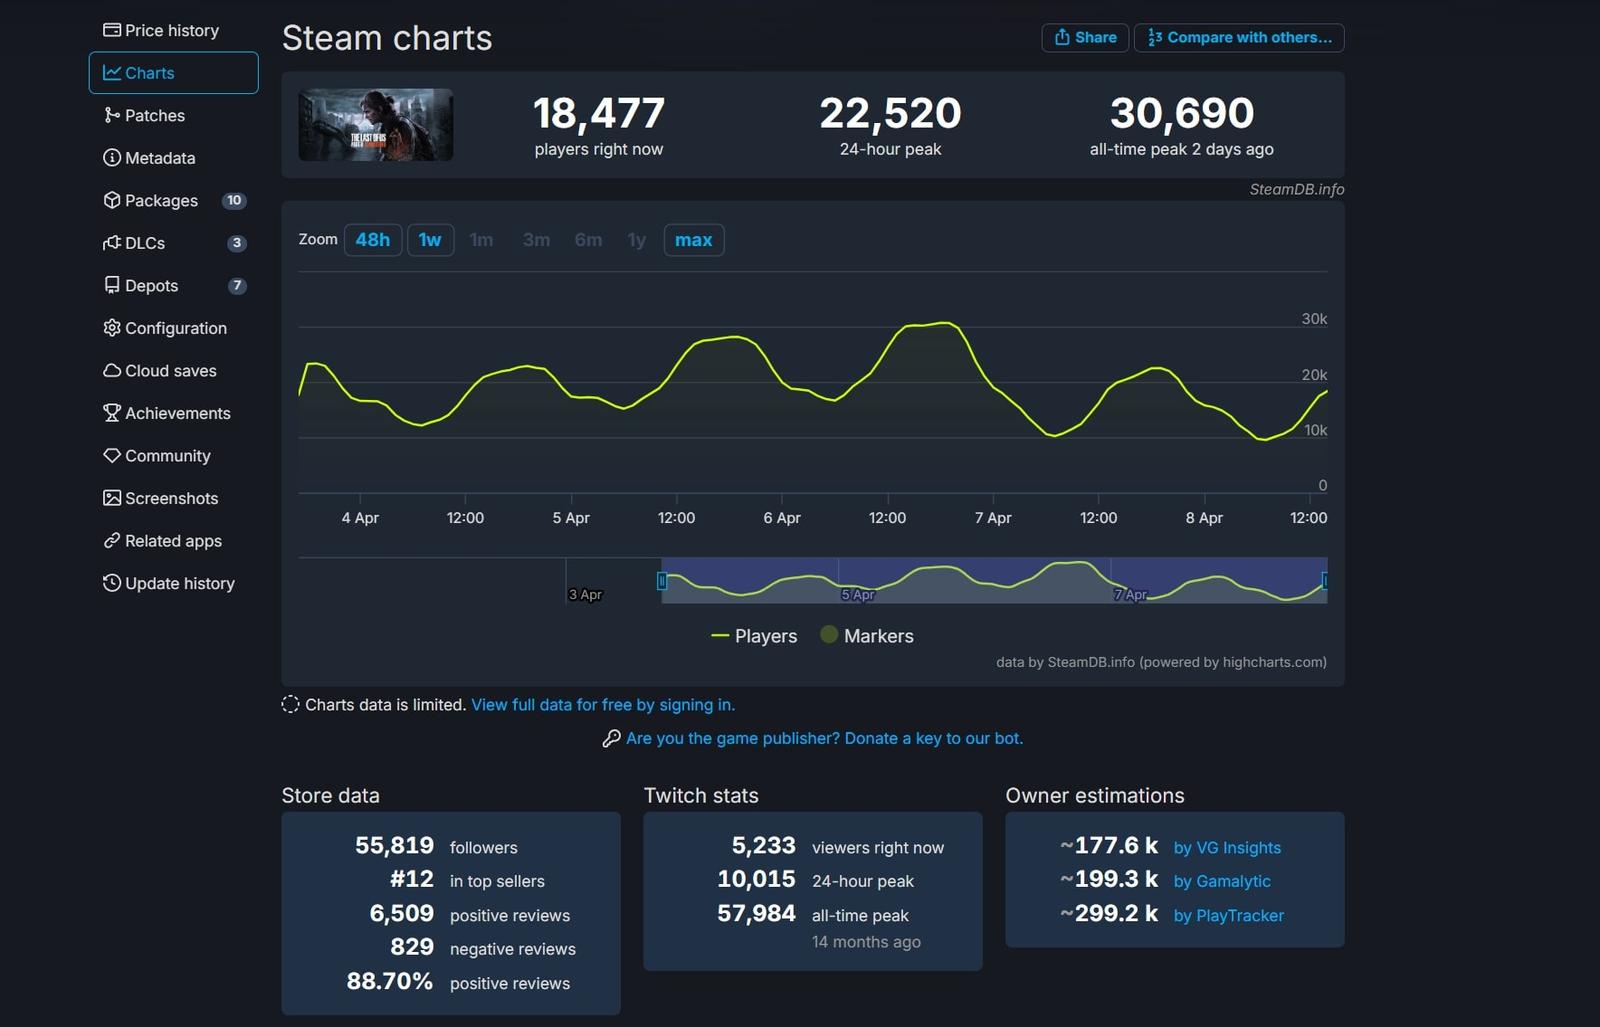Viewport: 1600px width, 1027px height.
Task: Select the max zoom range
Action: point(693,240)
